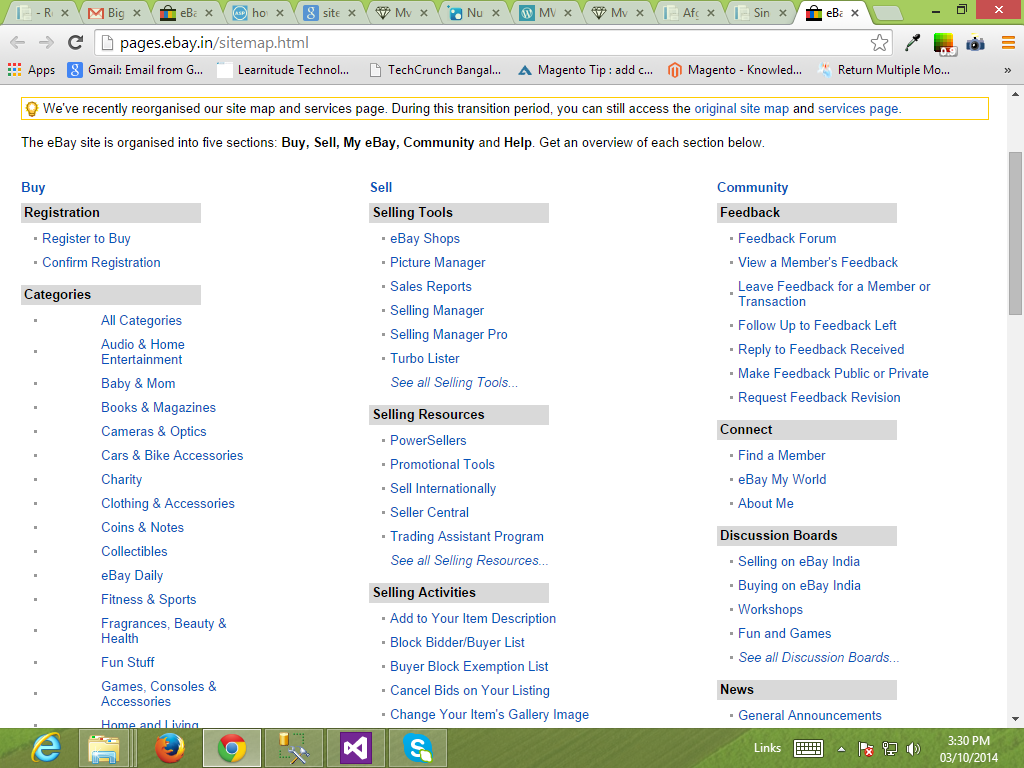The image size is (1024, 768).
Task: Switch to the Nu tab
Action: click(474, 12)
